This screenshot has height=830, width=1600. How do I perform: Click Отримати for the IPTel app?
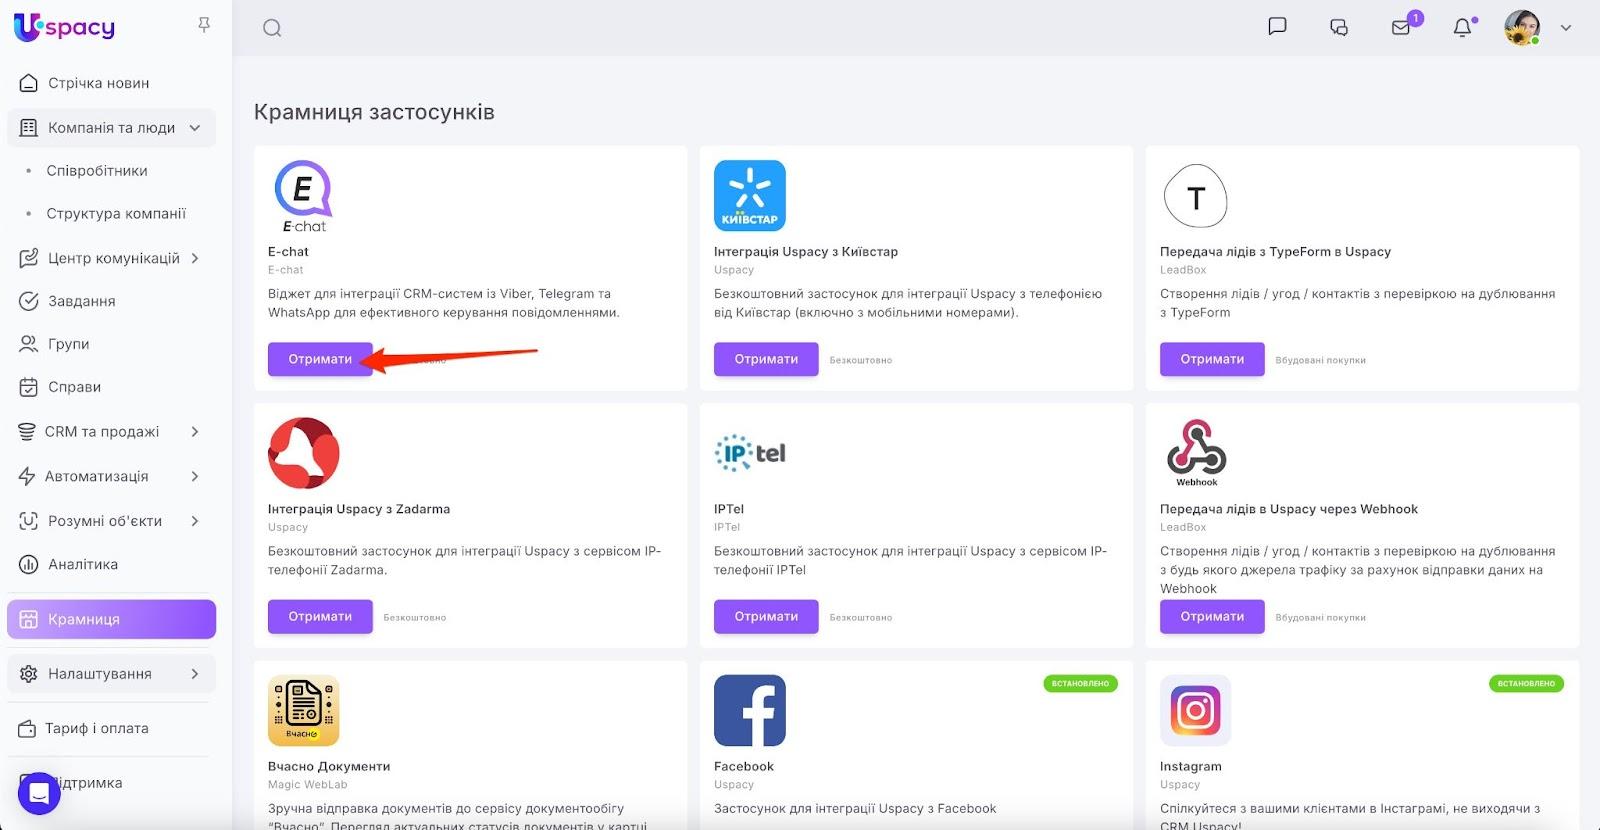766,616
